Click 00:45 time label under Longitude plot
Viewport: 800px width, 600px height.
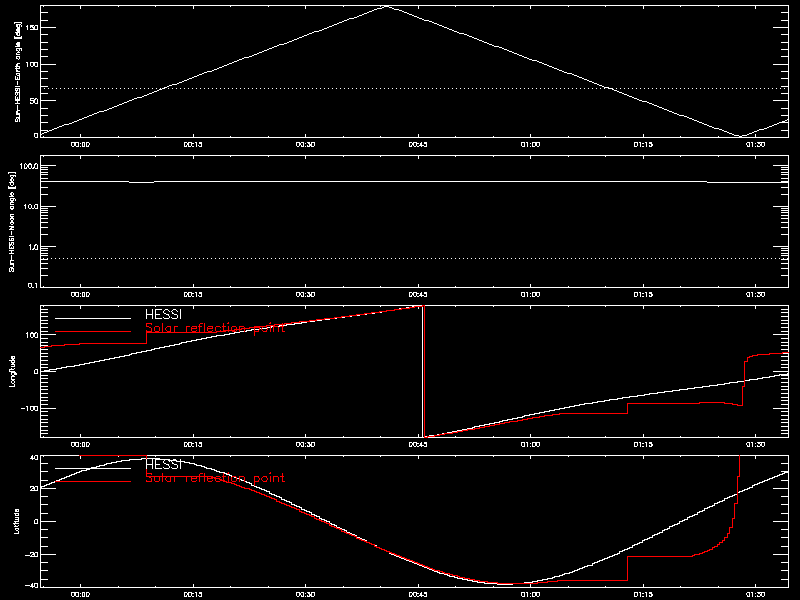click(x=418, y=444)
